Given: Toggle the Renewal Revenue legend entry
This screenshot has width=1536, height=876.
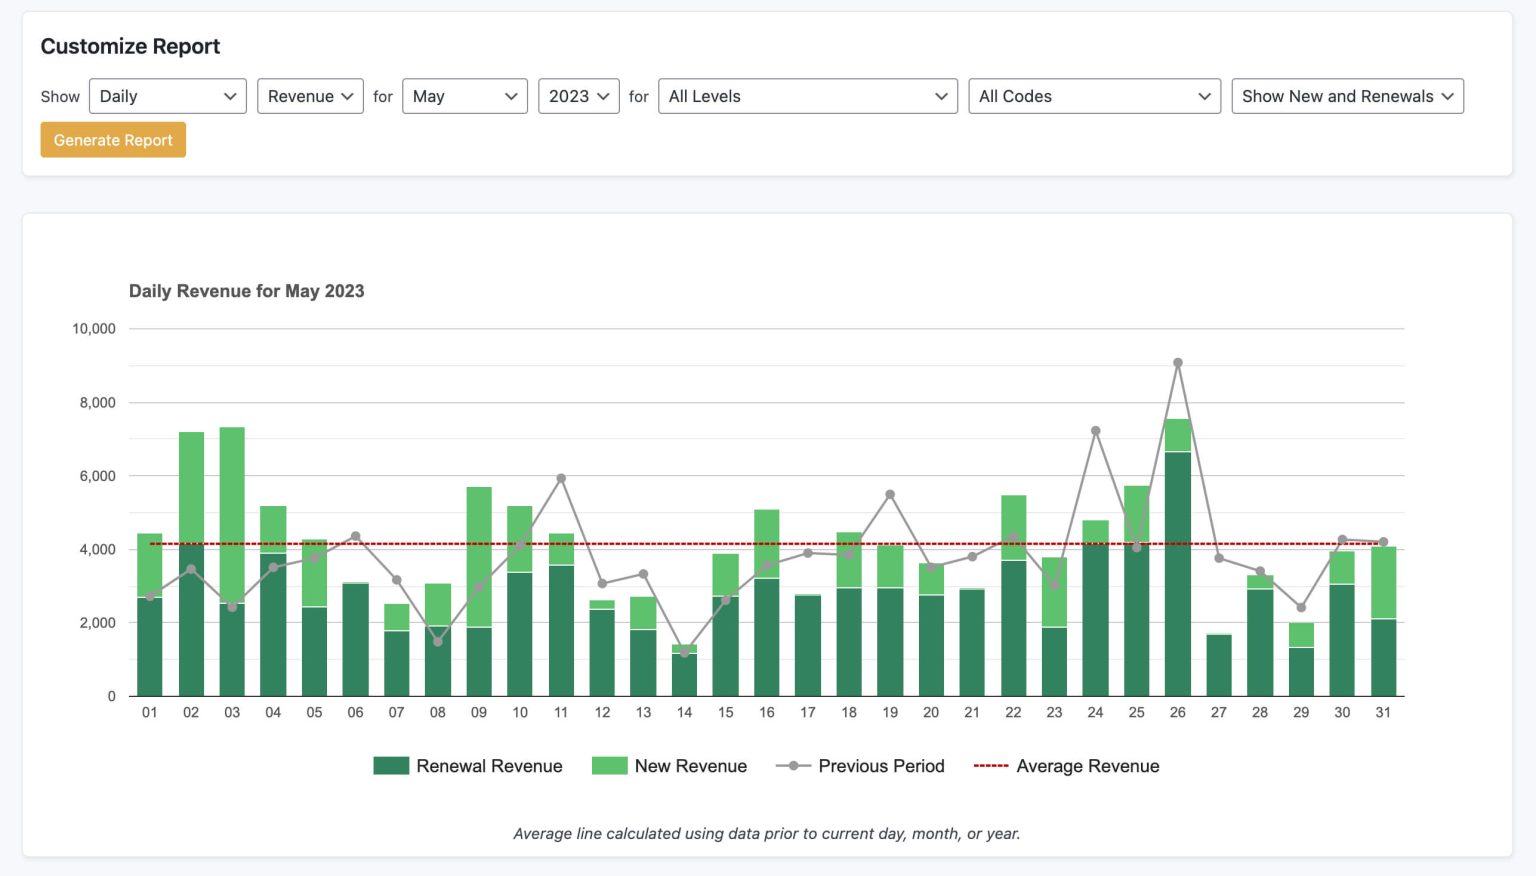Looking at the screenshot, I should [x=489, y=765].
